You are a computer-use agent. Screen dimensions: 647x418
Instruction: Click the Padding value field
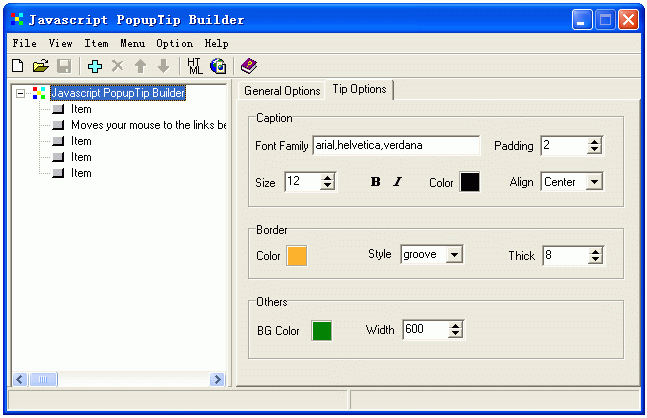(x=564, y=146)
